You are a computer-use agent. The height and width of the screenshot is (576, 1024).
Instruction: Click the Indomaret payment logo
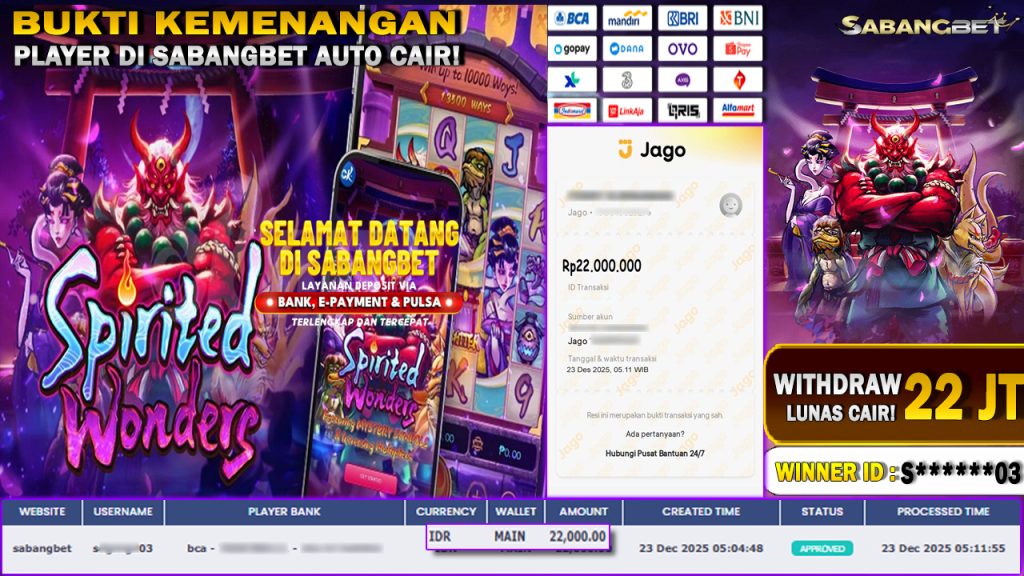click(572, 110)
